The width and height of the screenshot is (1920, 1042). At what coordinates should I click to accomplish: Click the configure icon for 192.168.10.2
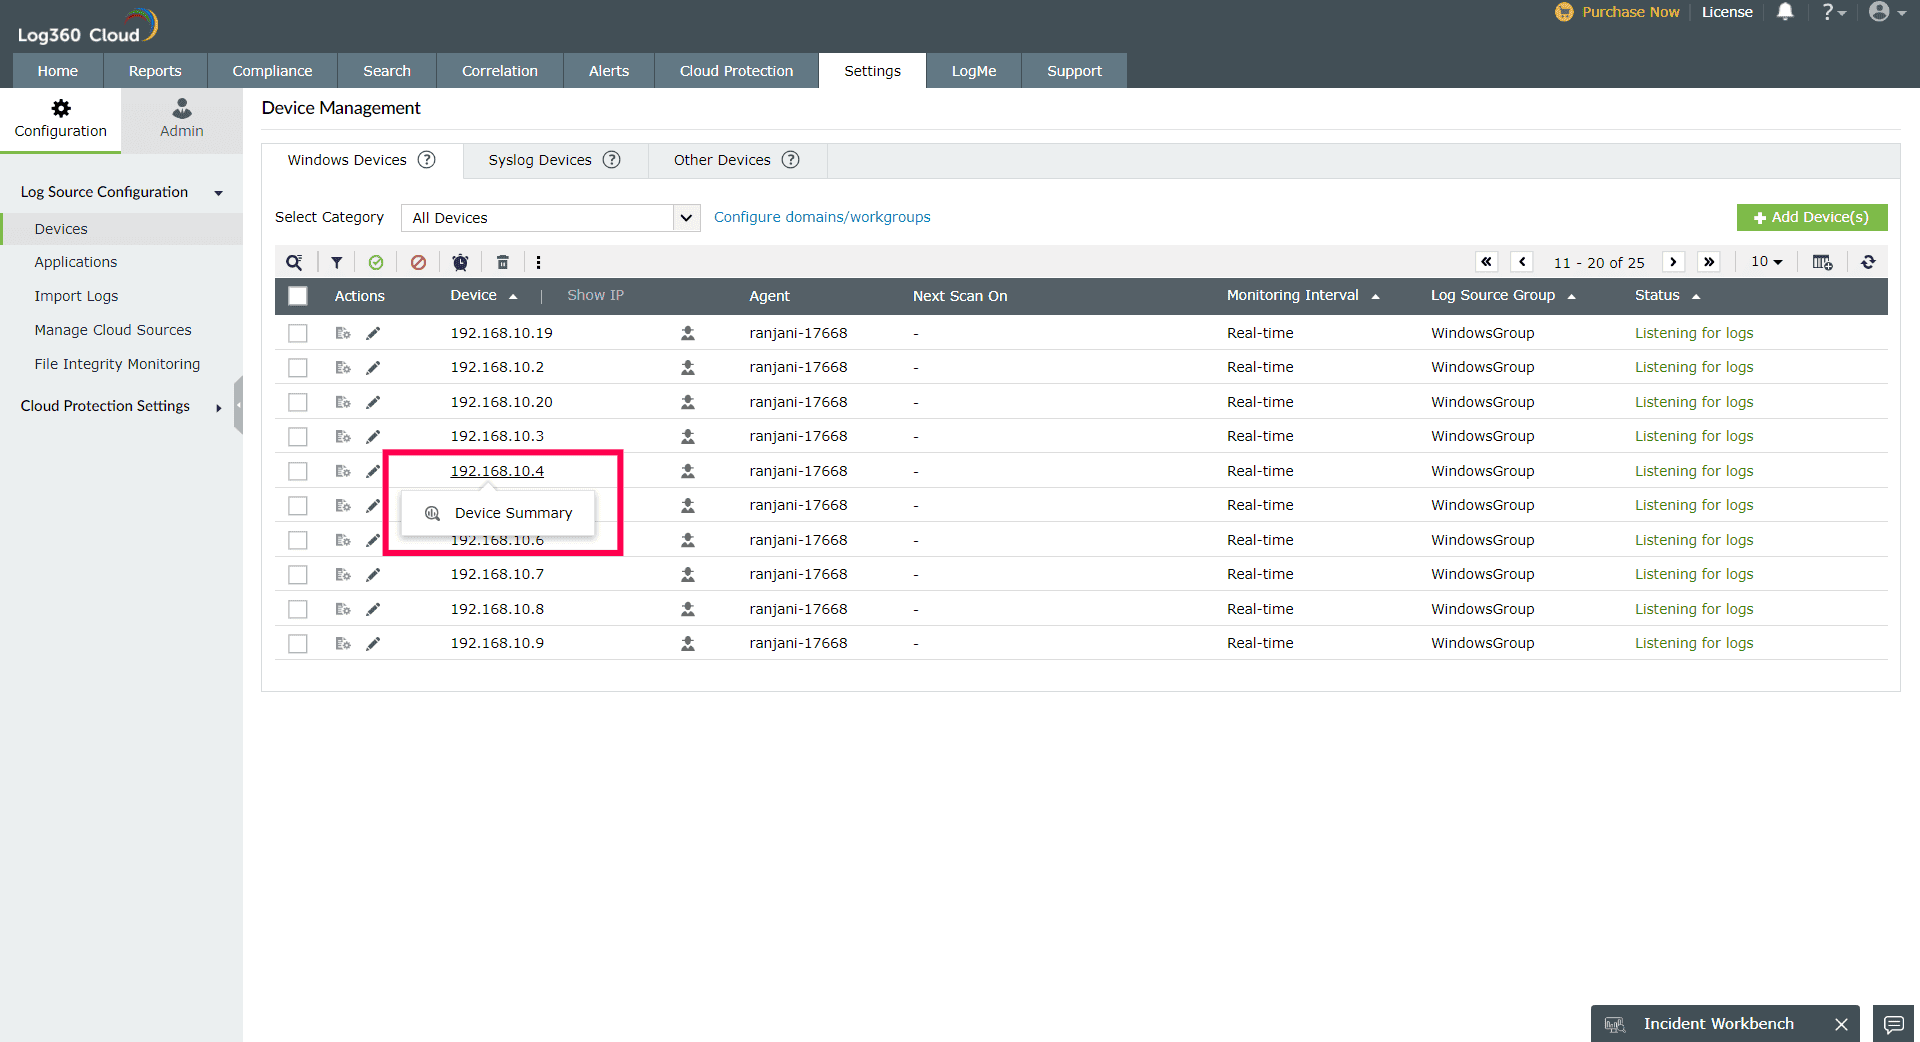tap(343, 368)
